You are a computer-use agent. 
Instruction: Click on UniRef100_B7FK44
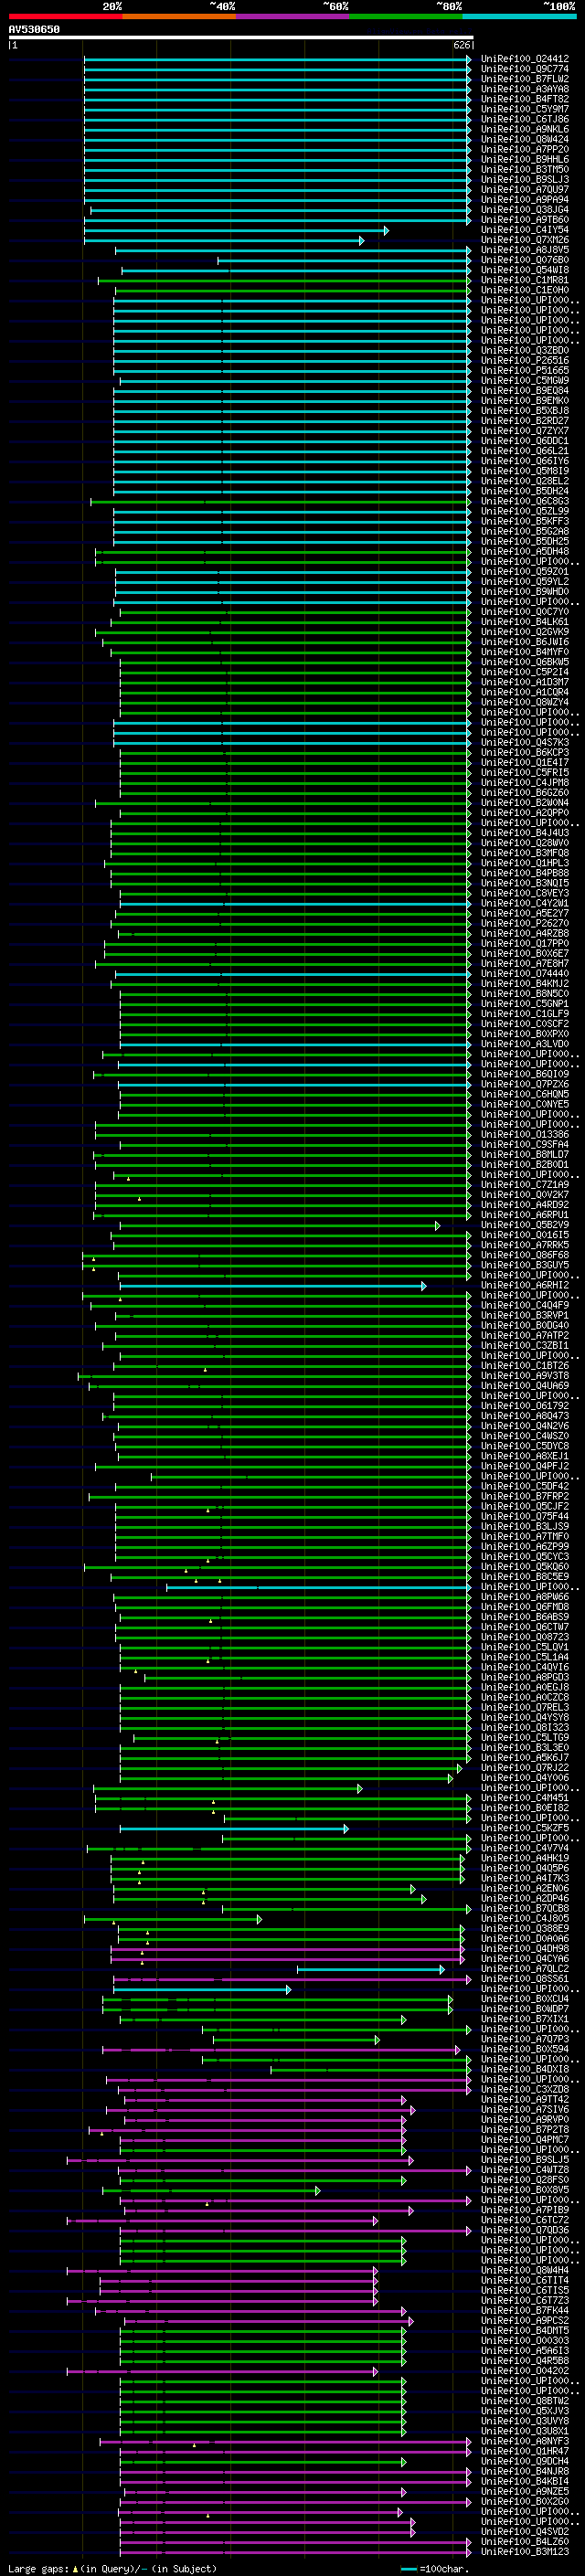(x=524, y=2310)
